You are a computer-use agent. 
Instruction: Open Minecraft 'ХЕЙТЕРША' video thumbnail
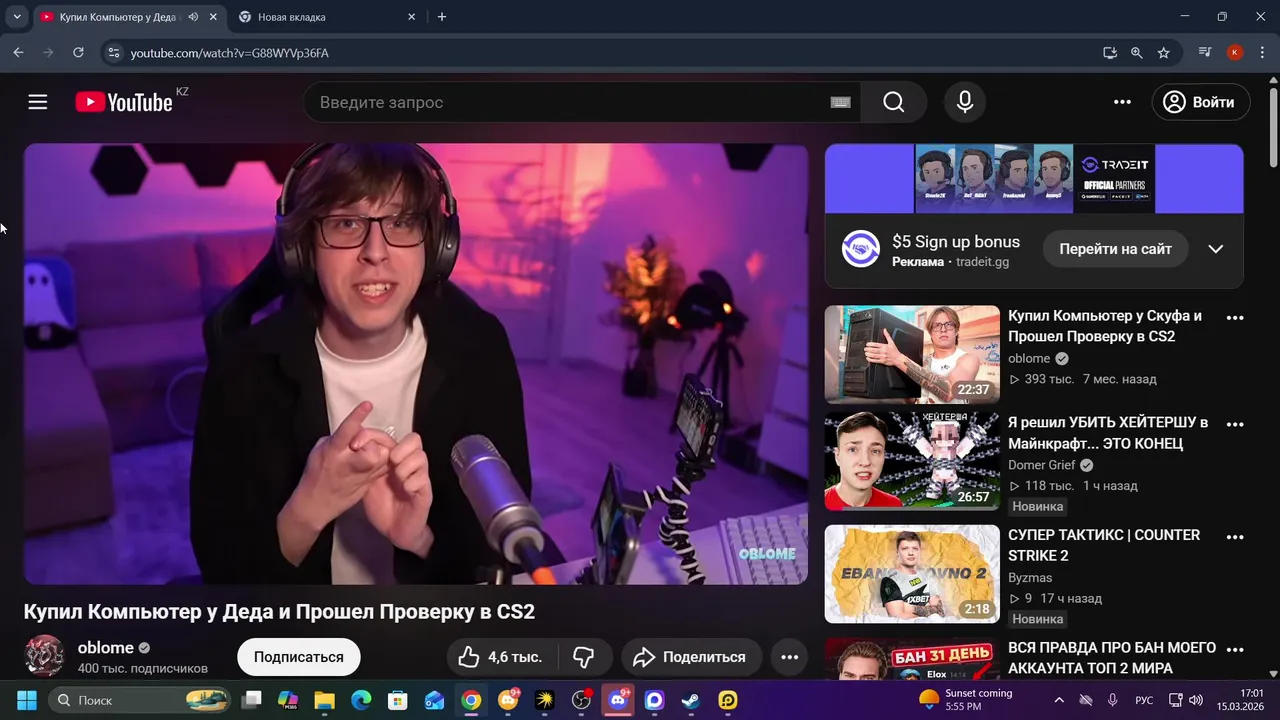912,461
